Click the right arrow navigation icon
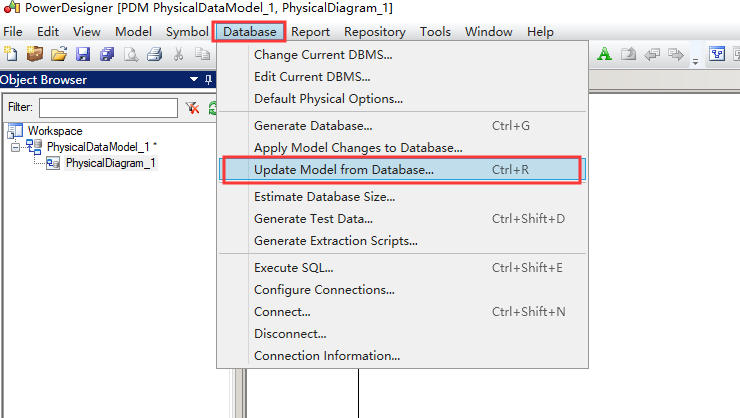740x418 pixels. 676,54
